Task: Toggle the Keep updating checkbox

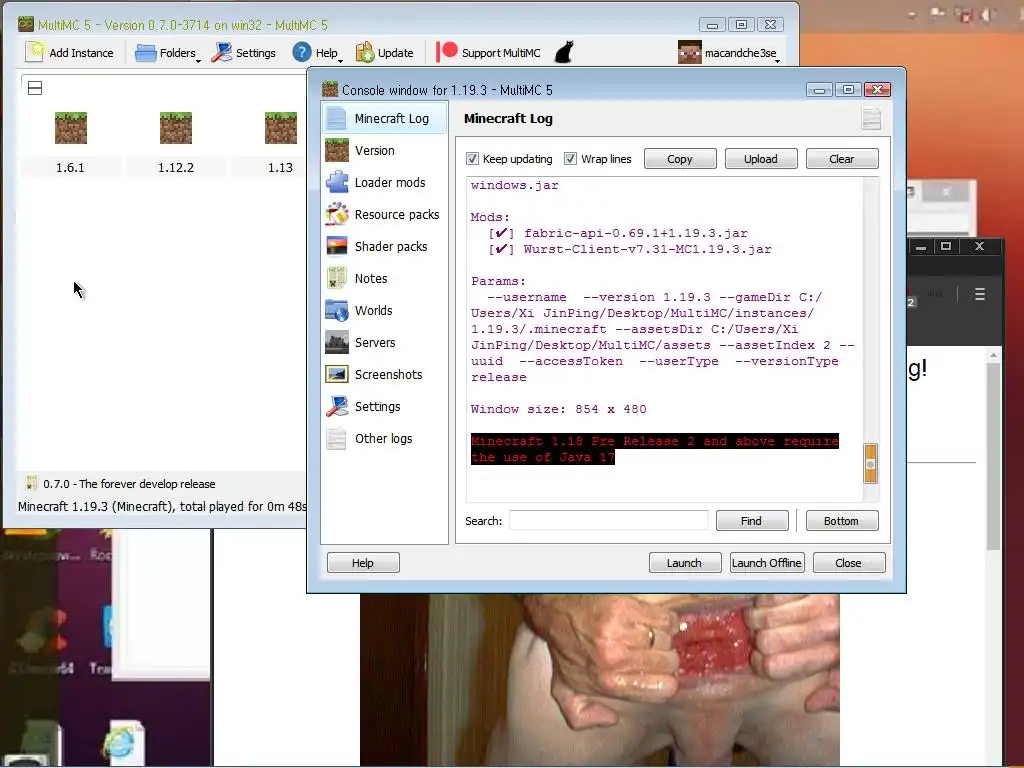Action: tap(472, 159)
